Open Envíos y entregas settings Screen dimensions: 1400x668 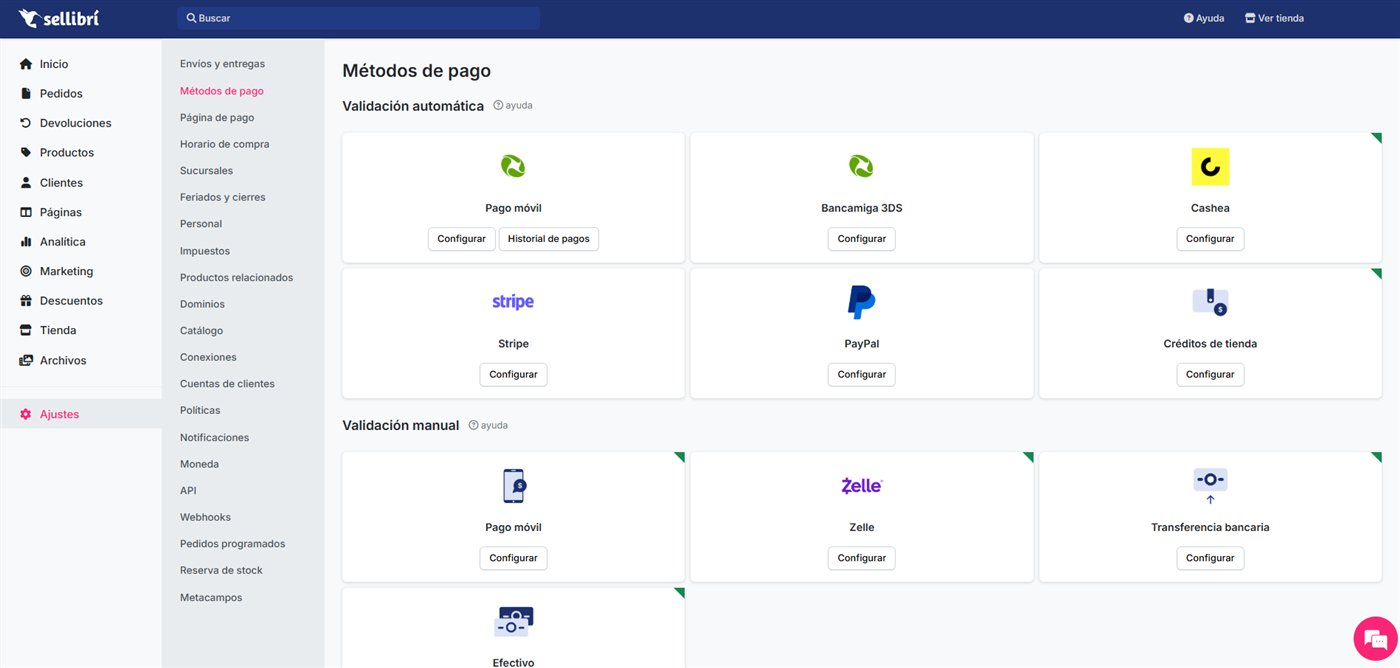tap(222, 64)
